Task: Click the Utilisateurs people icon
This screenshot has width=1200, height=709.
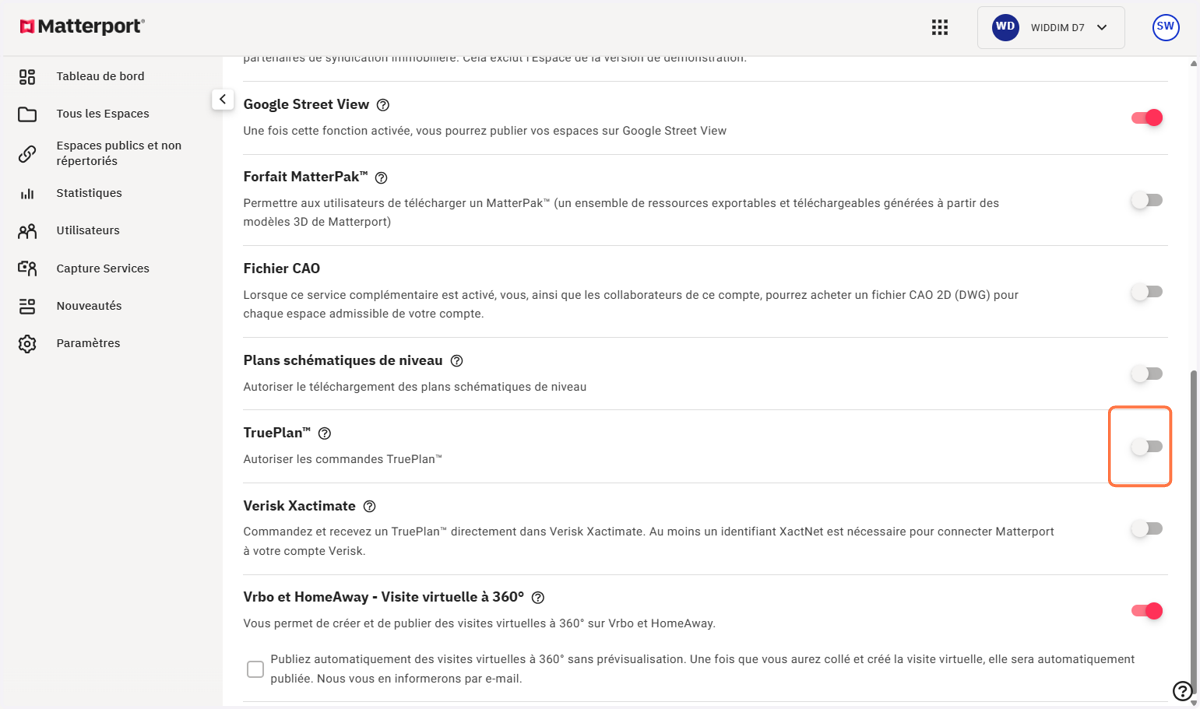Action: click(27, 231)
